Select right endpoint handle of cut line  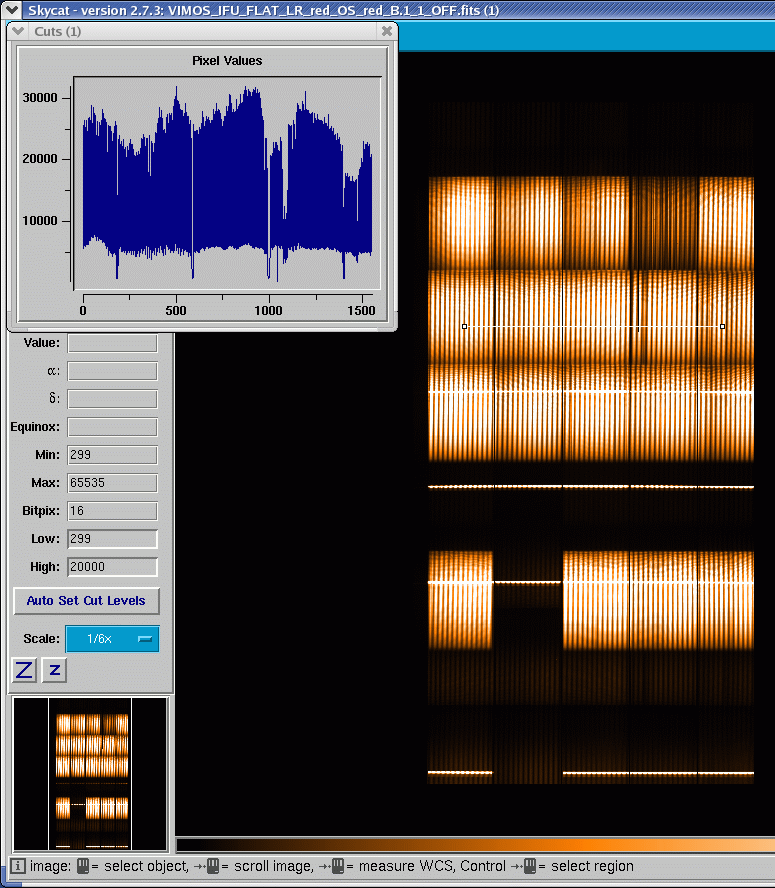[722, 326]
